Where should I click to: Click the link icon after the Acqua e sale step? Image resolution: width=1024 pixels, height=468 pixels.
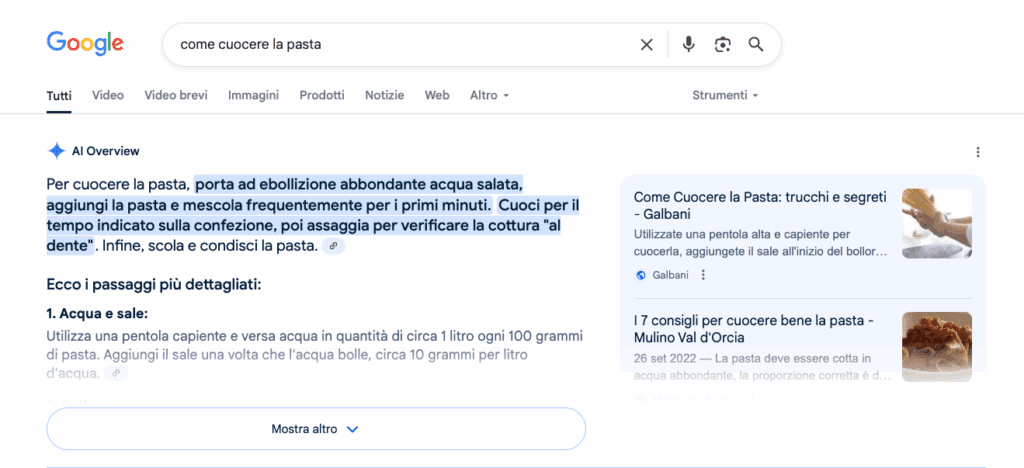[x=116, y=374]
